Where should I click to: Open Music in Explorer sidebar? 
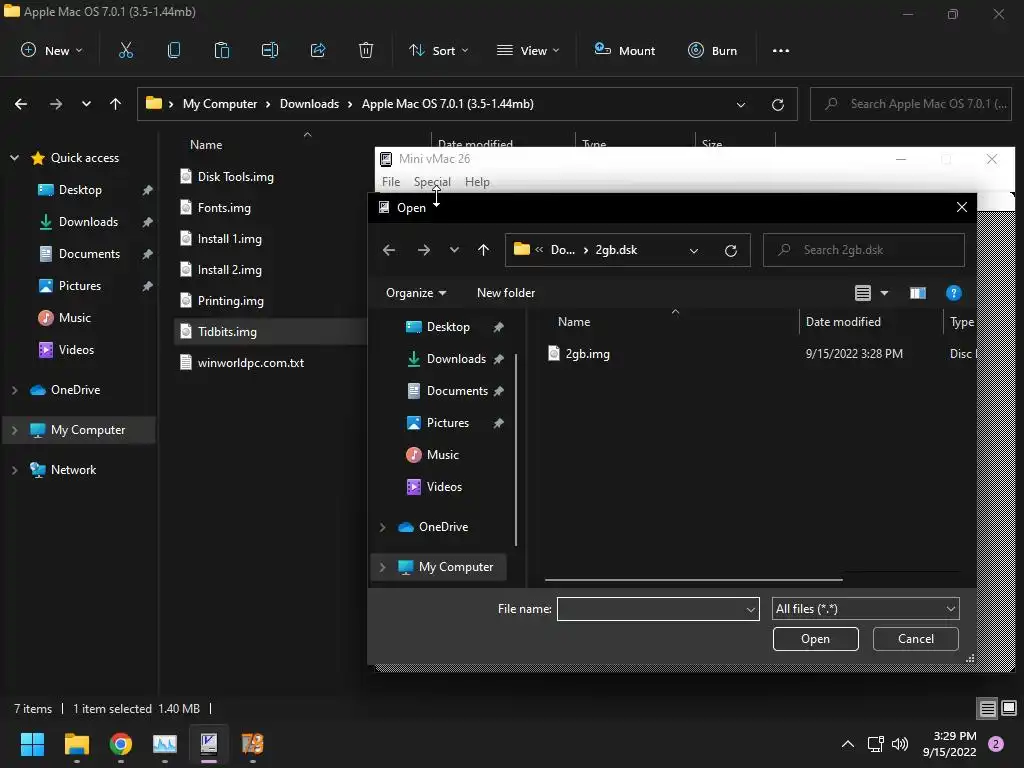pyautogui.click(x=74, y=318)
